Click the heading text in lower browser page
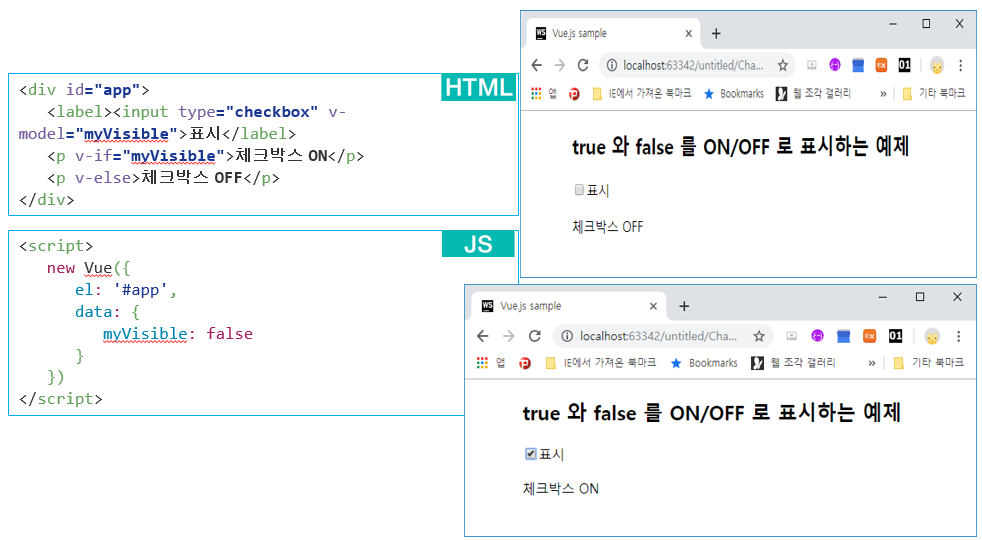Image resolution: width=982 pixels, height=540 pixels. point(711,413)
